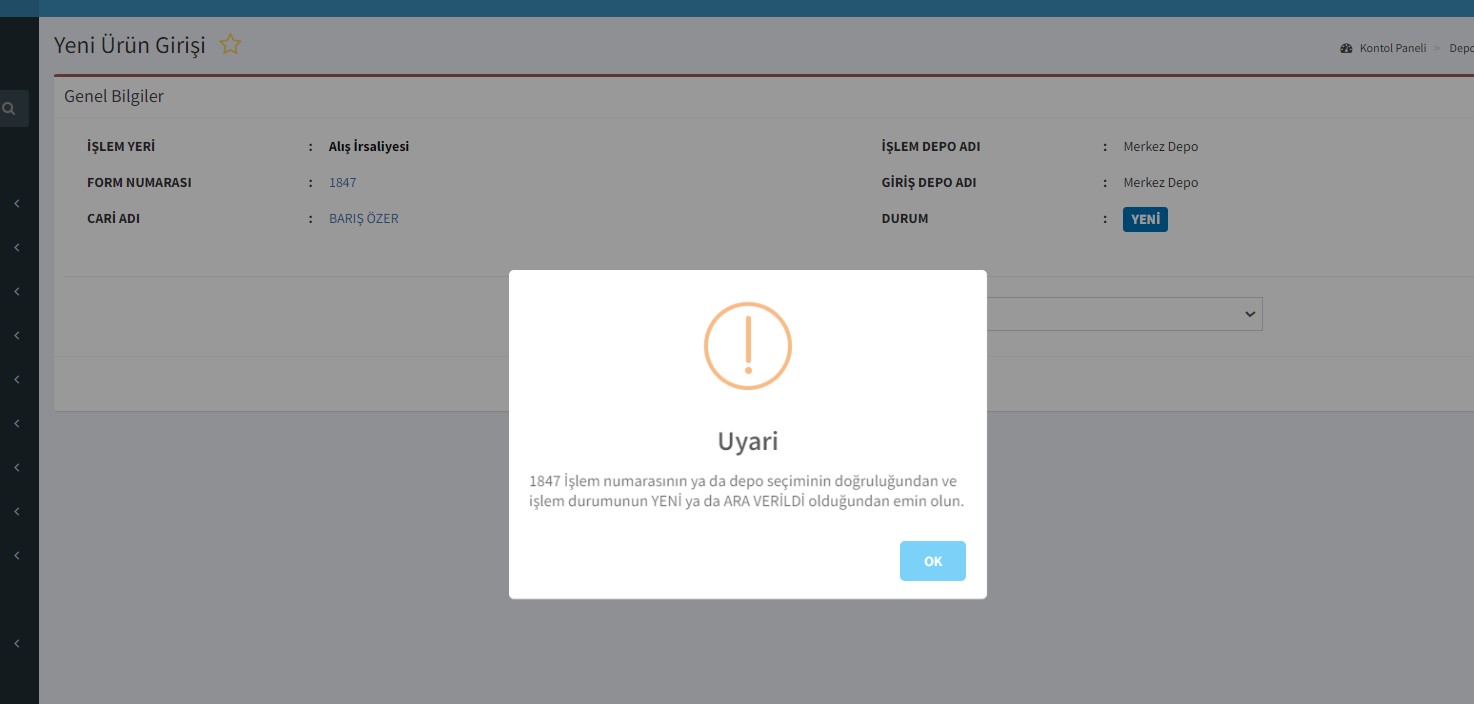
Task: Expand the last sidebar chevron at bottom
Action: tap(17, 644)
